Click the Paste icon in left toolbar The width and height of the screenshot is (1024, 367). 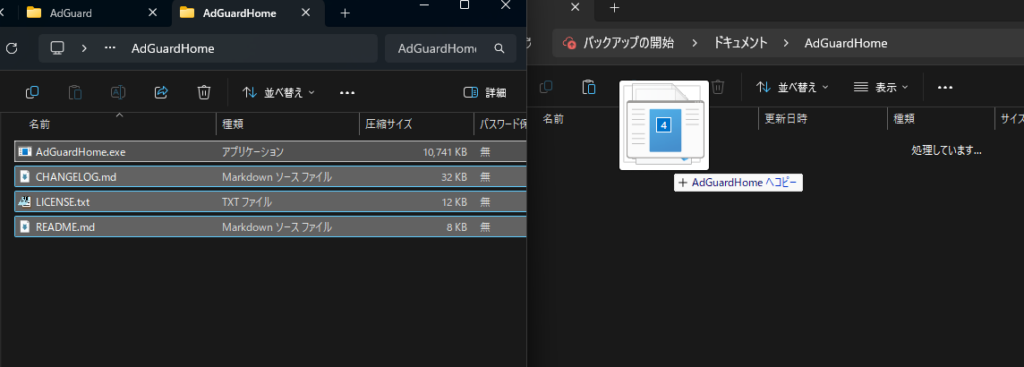[x=75, y=92]
